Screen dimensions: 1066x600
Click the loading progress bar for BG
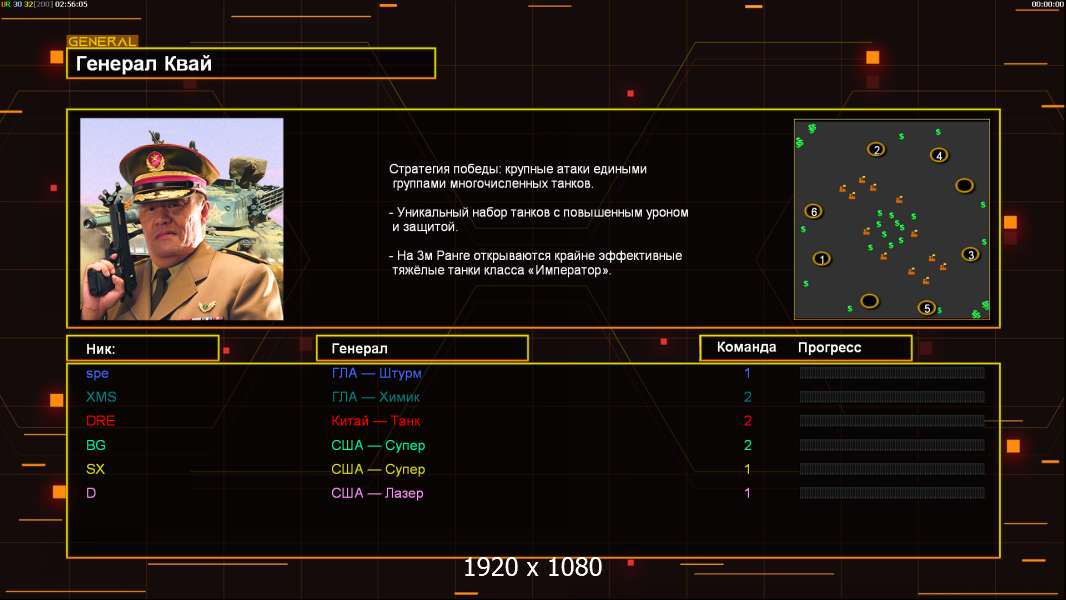click(892, 445)
